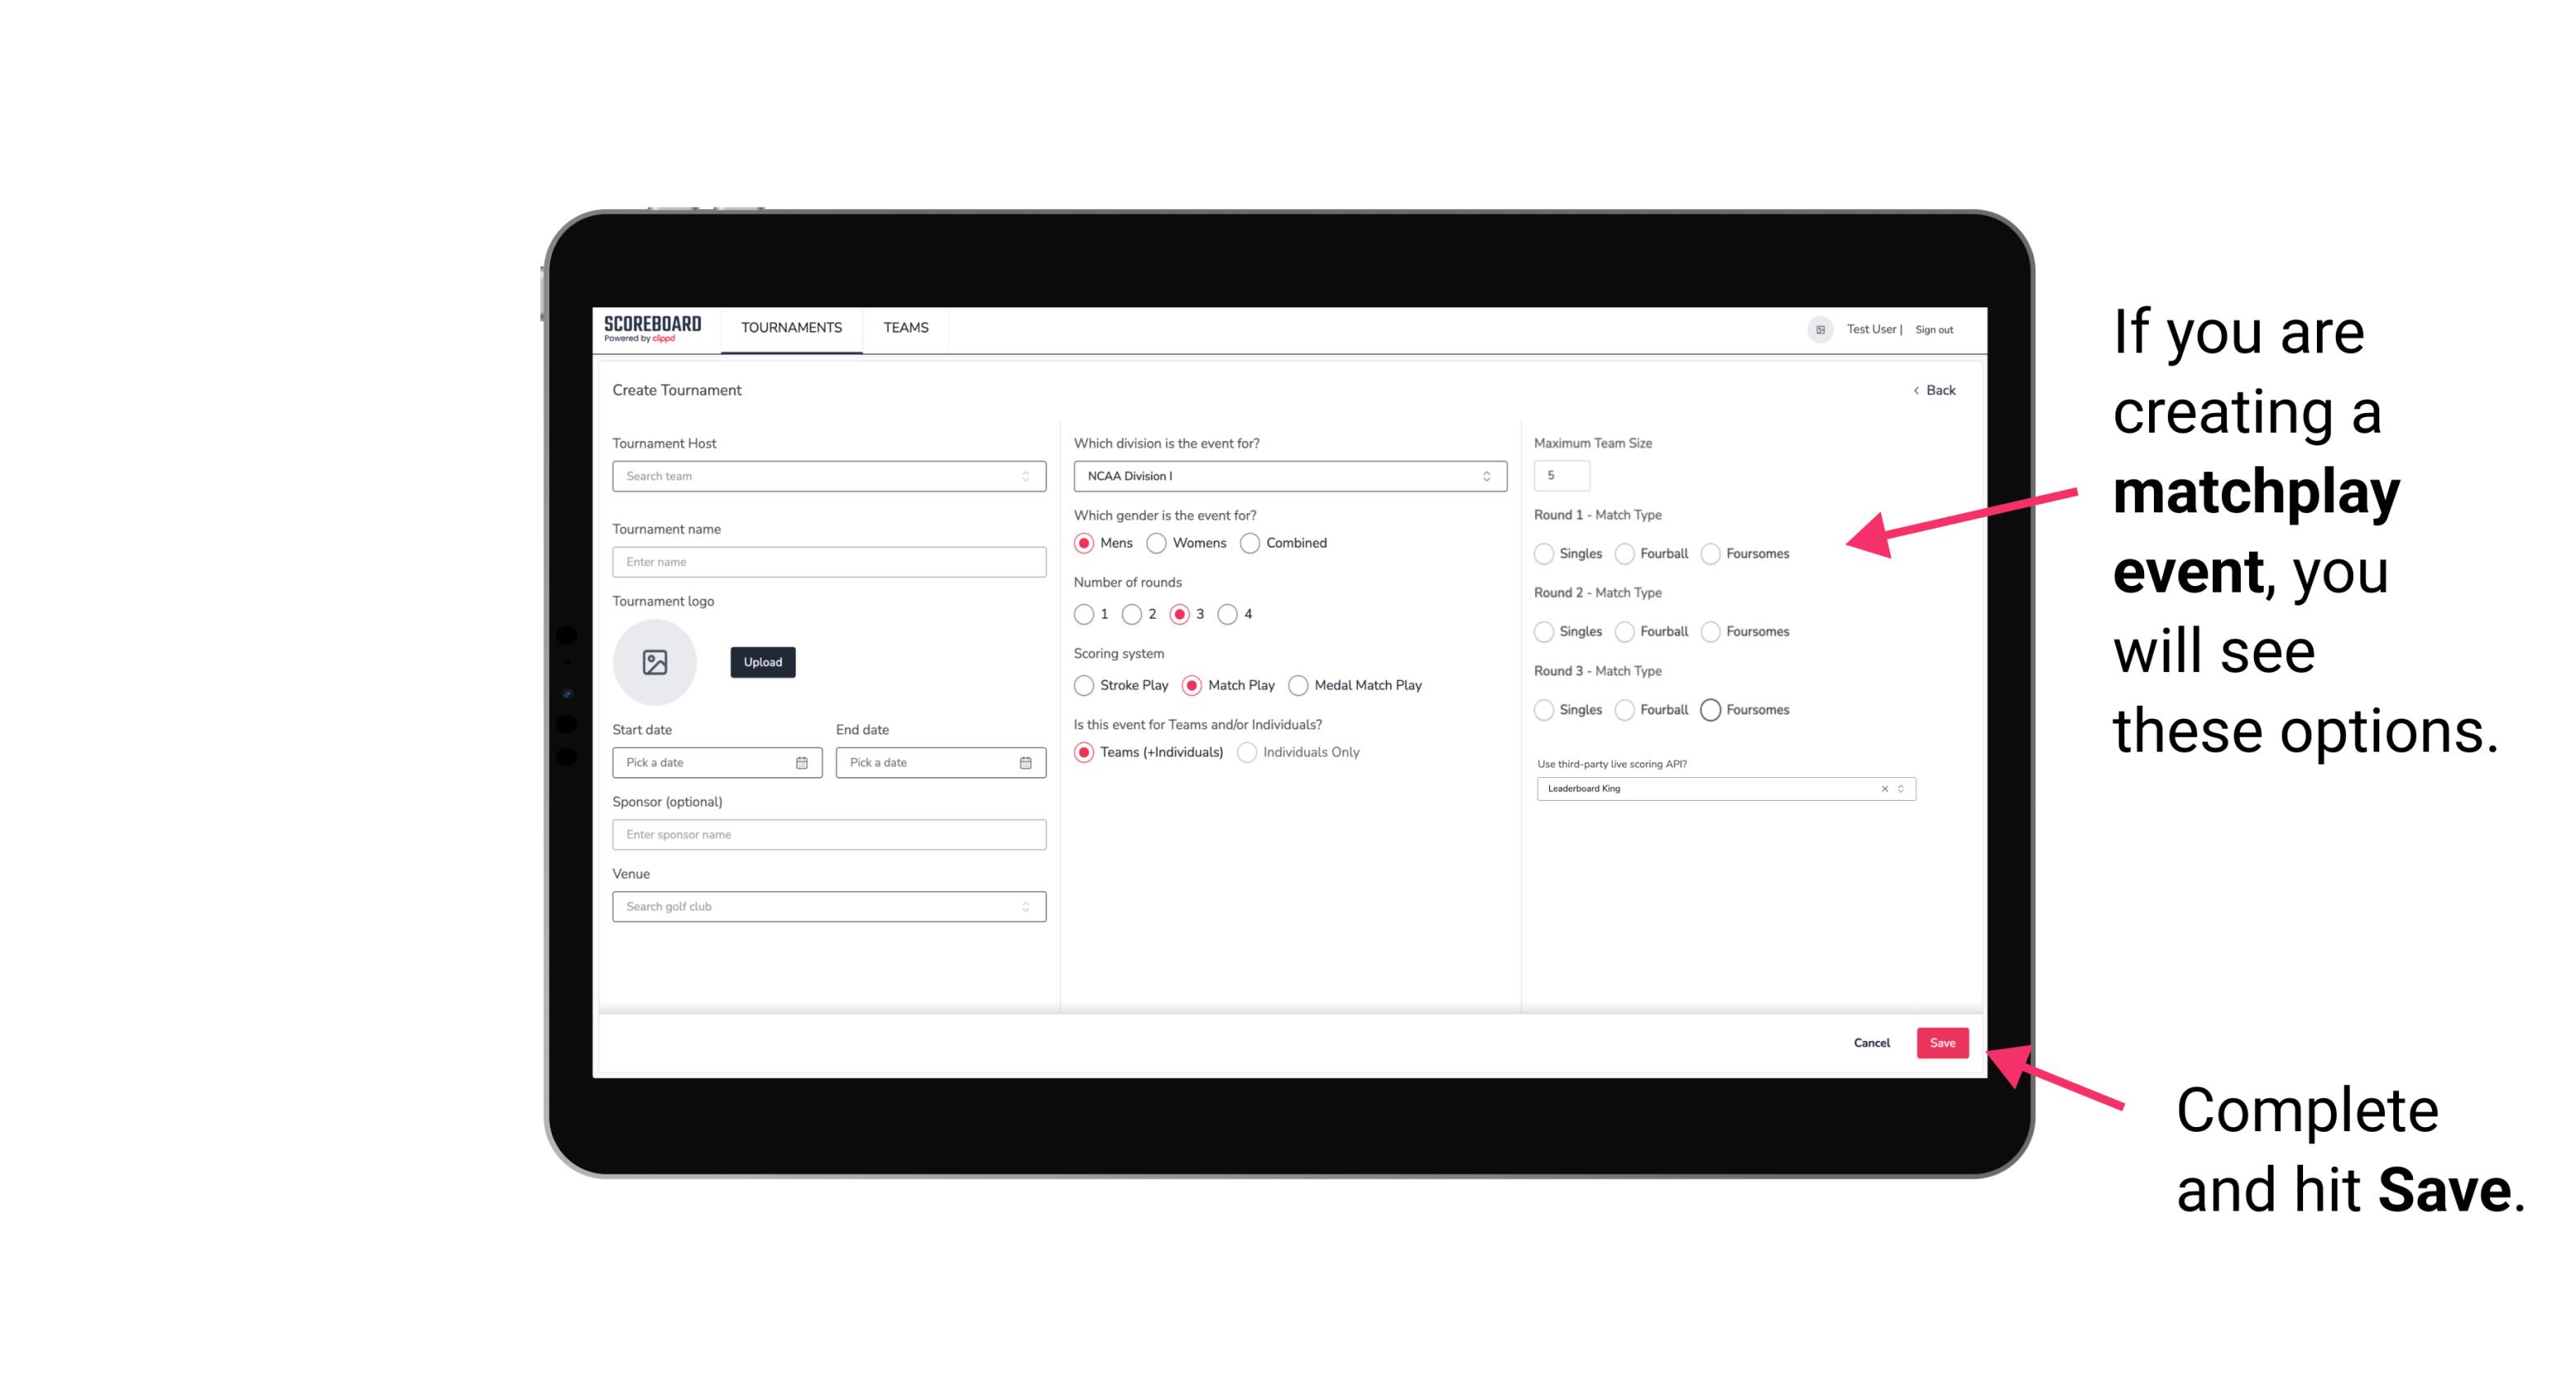Open the TEAMS tab
This screenshot has width=2576, height=1386.
point(904,328)
